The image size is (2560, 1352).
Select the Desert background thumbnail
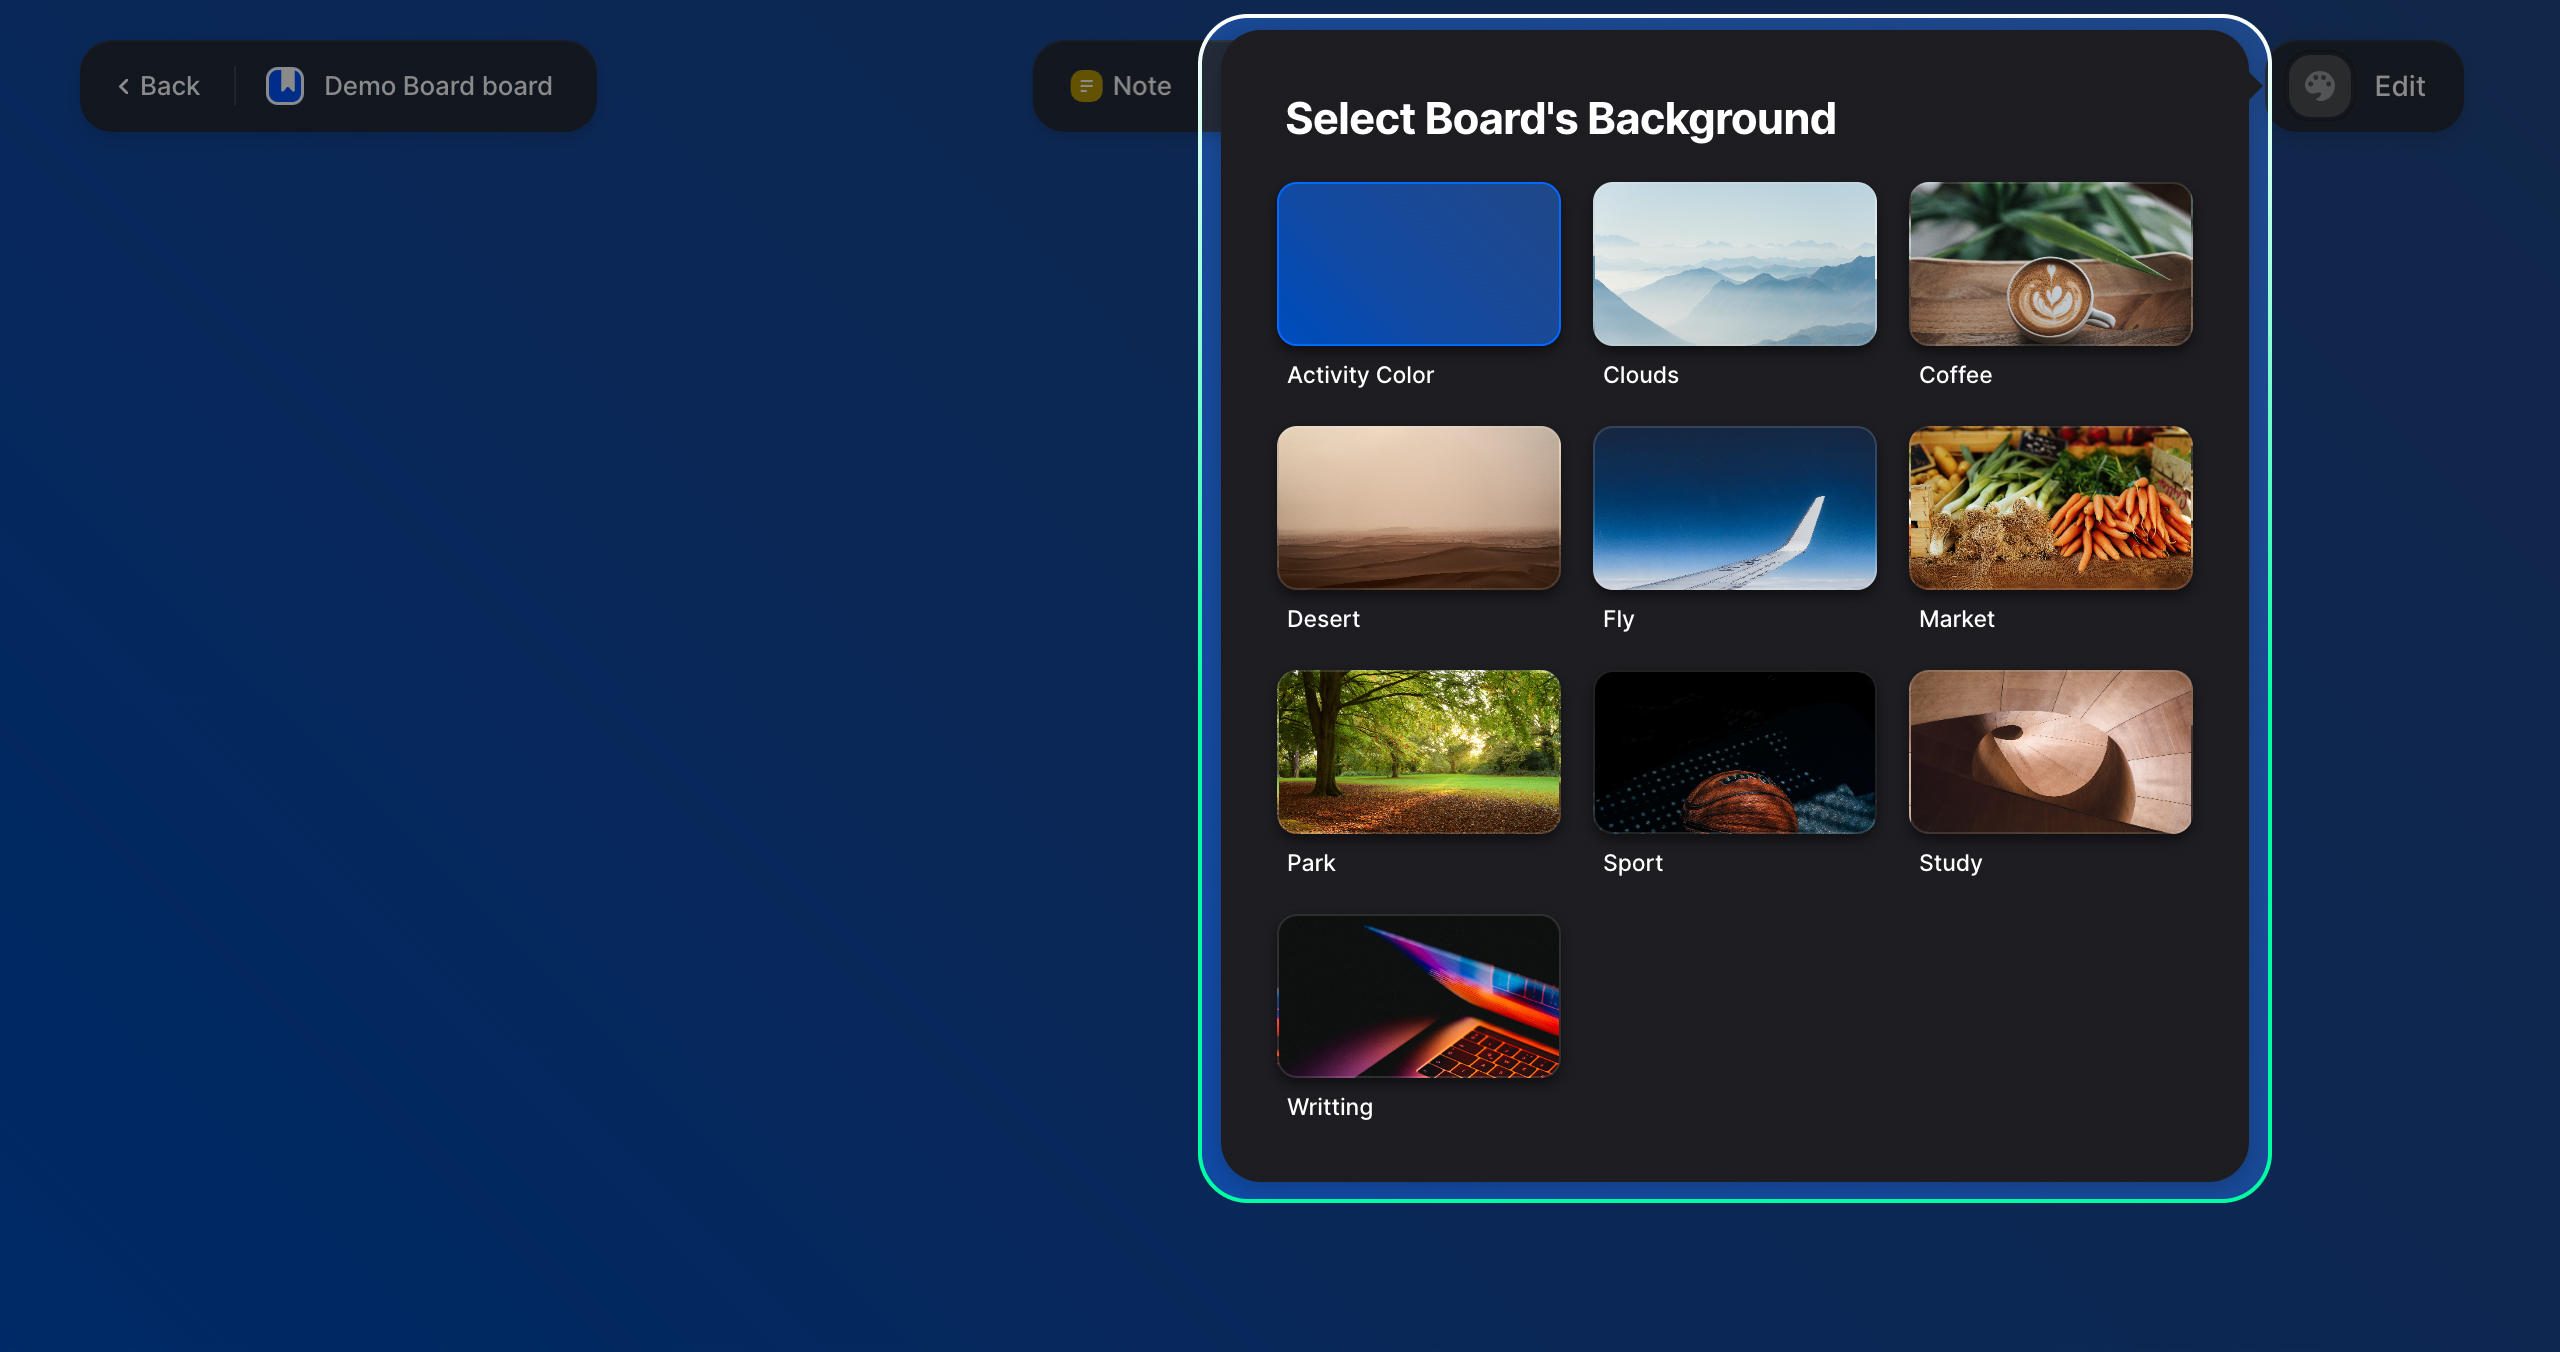pos(1418,508)
